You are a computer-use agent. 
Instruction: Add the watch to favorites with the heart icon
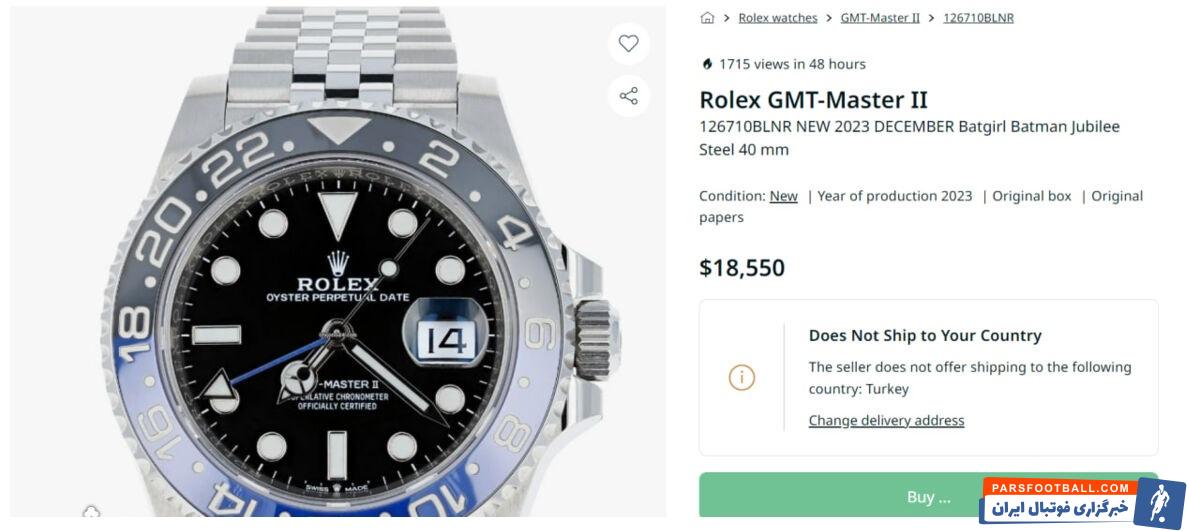628,44
